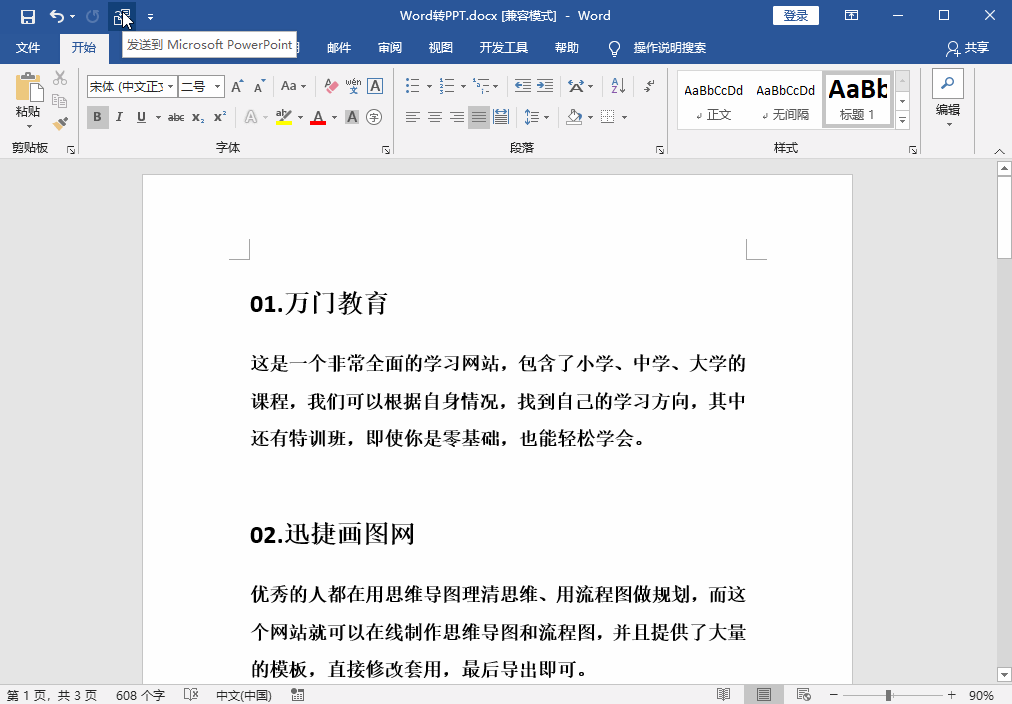The image size is (1012, 704).
Task: Toggle Bold formatting
Action: [97, 117]
